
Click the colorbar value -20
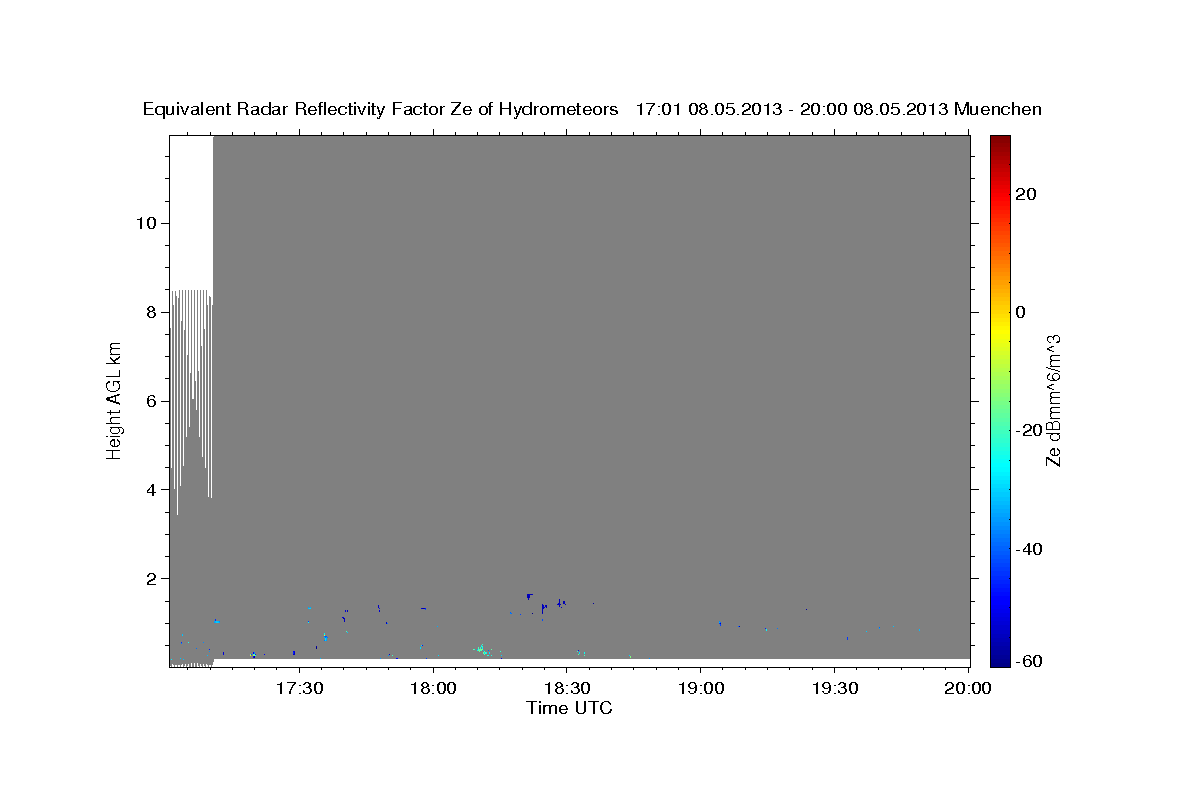(x=1027, y=430)
